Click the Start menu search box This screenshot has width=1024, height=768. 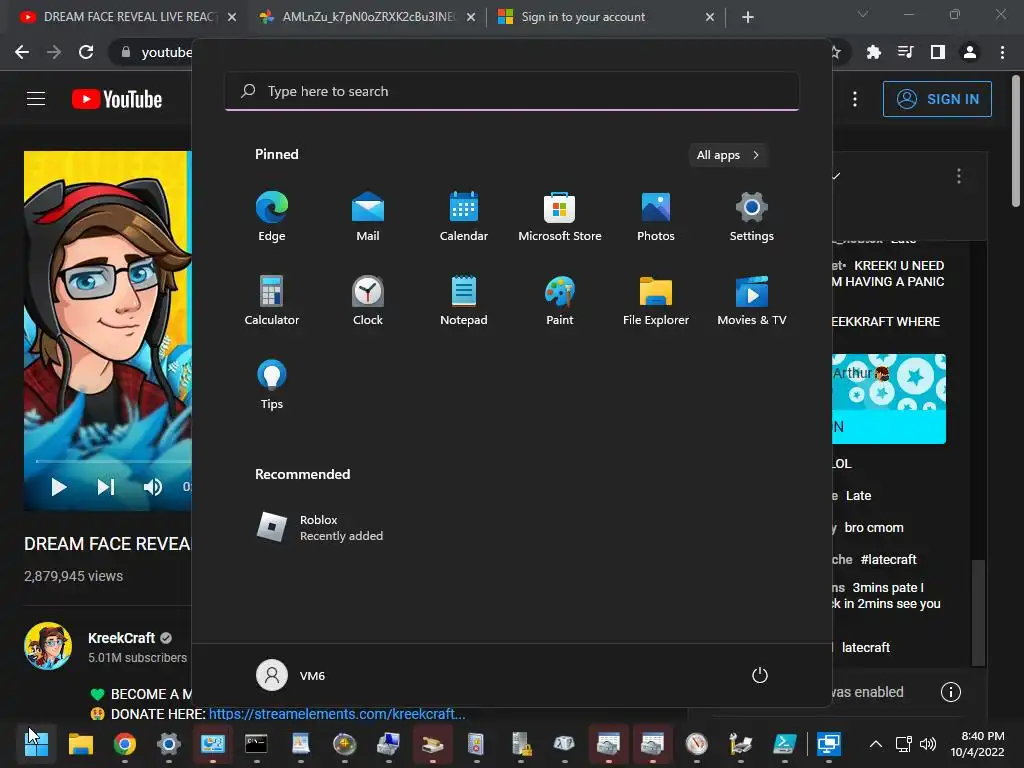coord(512,91)
